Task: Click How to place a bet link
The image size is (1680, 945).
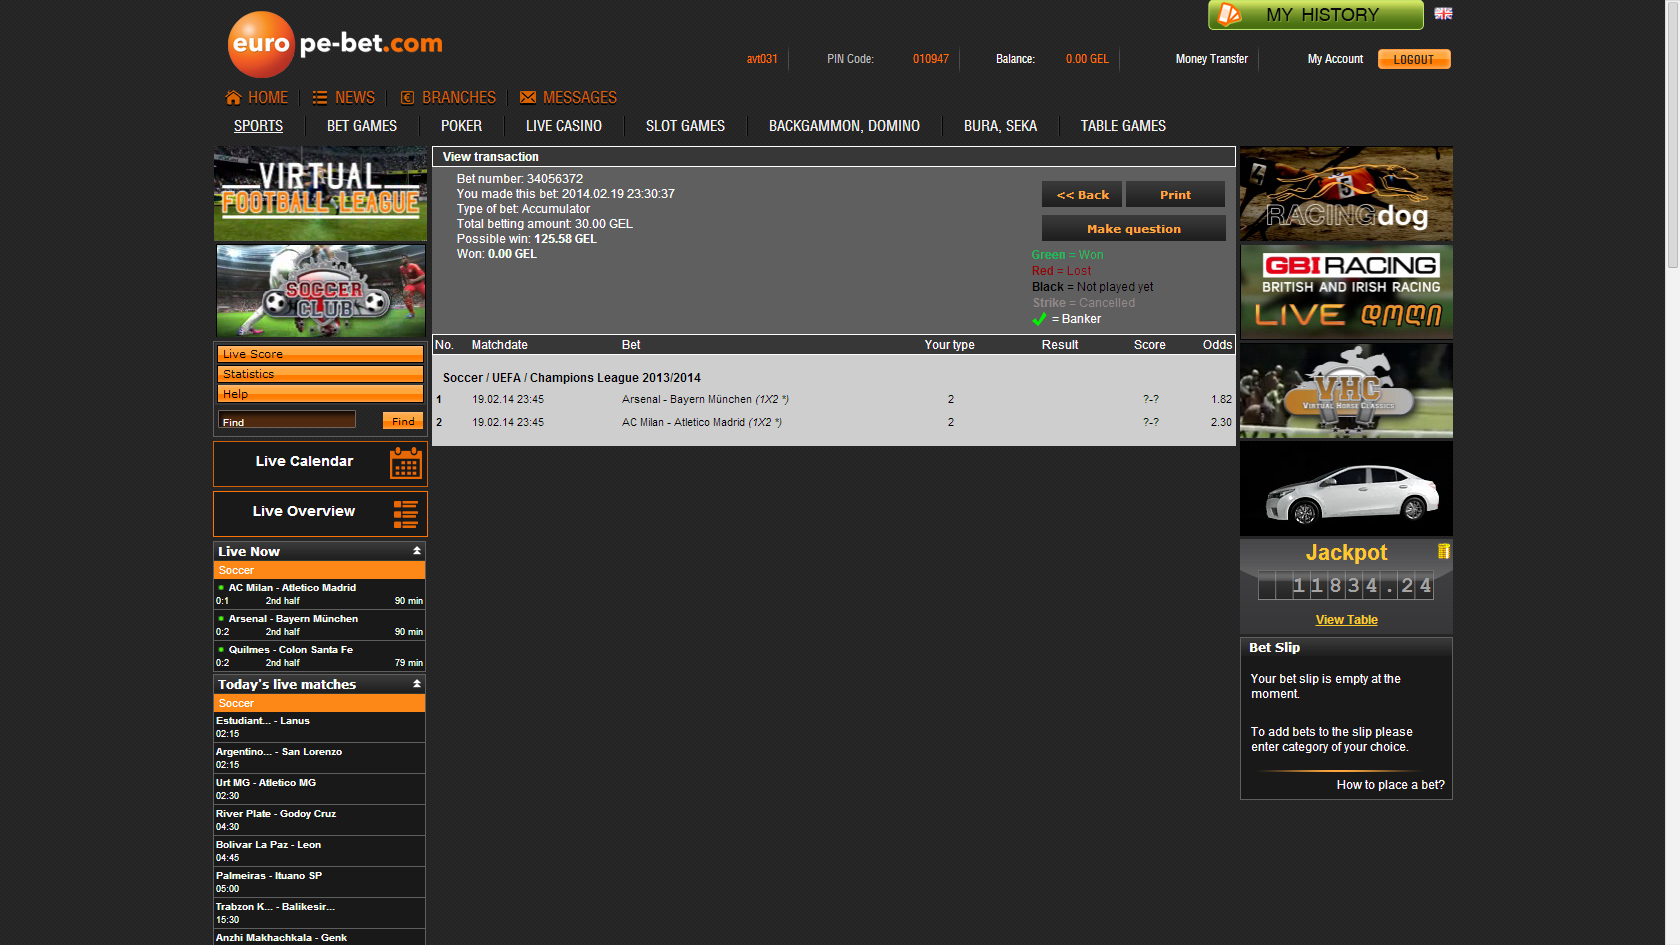Action: tap(1390, 785)
